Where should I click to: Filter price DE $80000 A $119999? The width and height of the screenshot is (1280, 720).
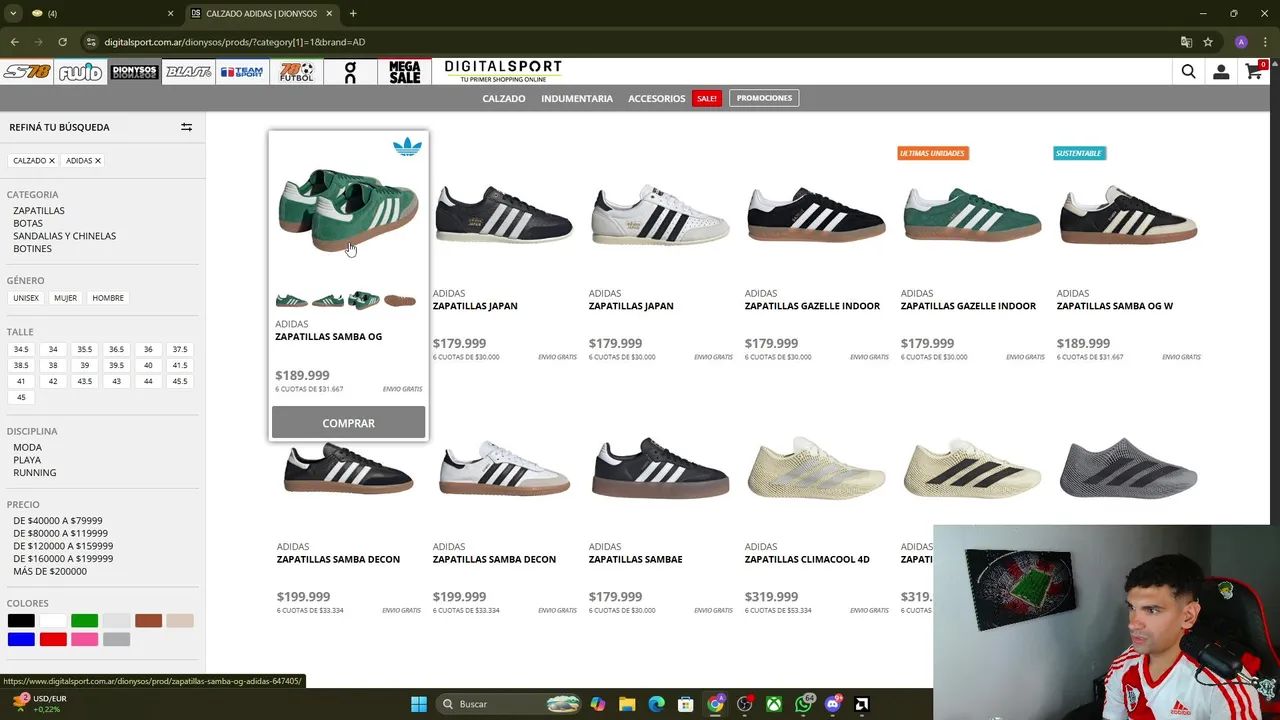60,534
